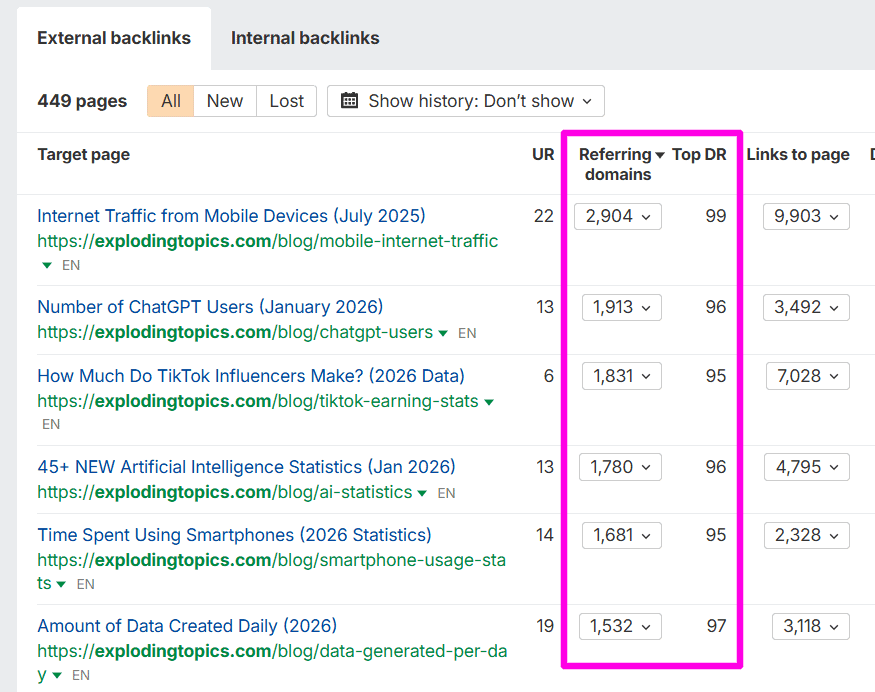Click the Target page column header
Image resolution: width=875 pixels, height=692 pixels.
(84, 154)
